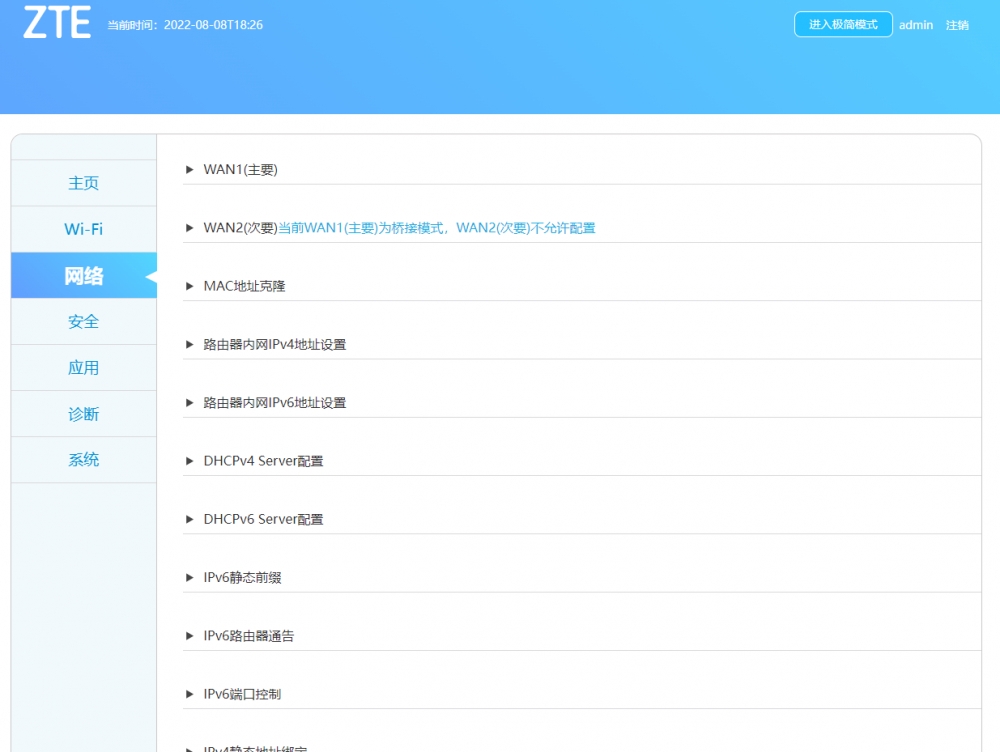Click IPv6路由器通告 title
1000x752 pixels.
pos(249,636)
